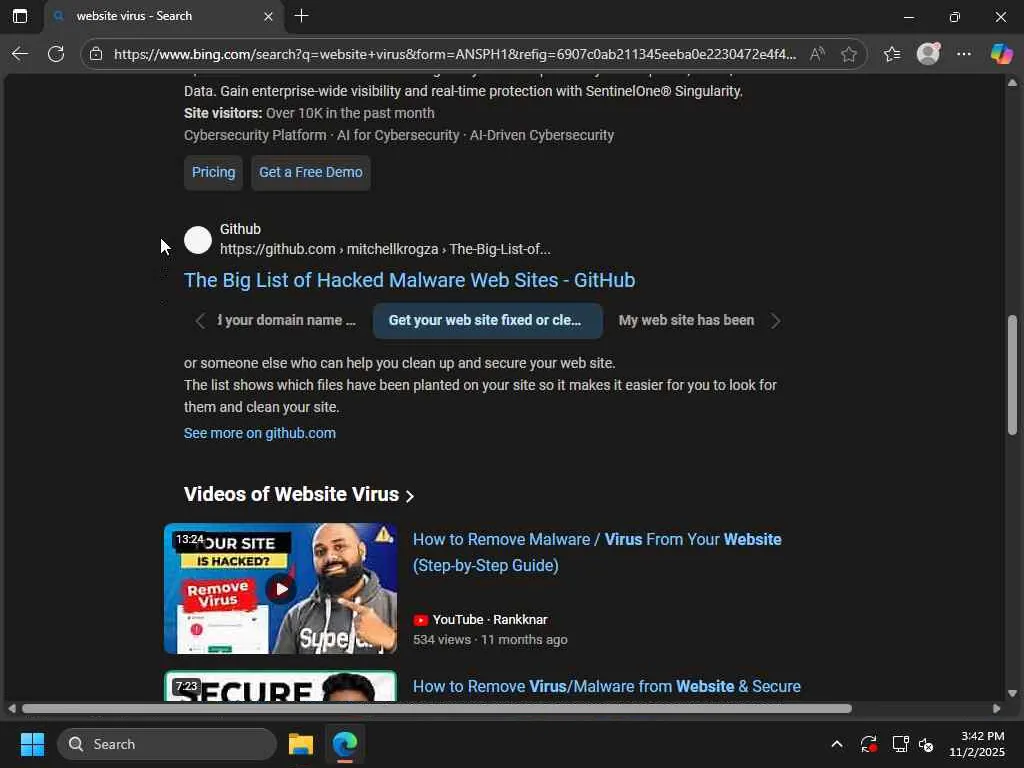Click the scroll up arrow of vertical scrollbar
The width and height of the screenshot is (1024, 768).
[1012, 83]
